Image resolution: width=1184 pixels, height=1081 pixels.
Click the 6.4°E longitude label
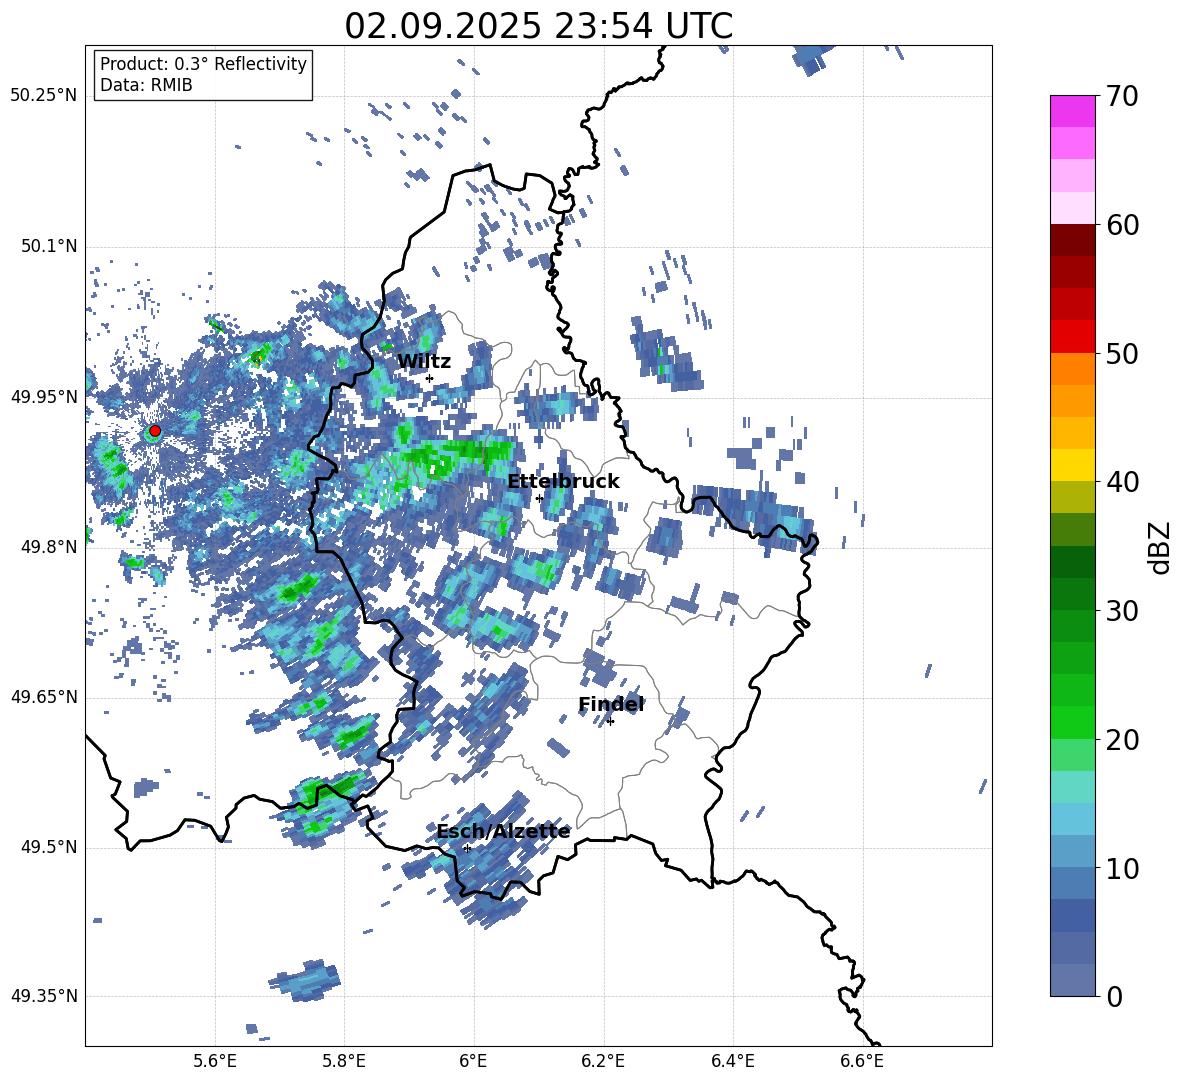pyautogui.click(x=732, y=1061)
